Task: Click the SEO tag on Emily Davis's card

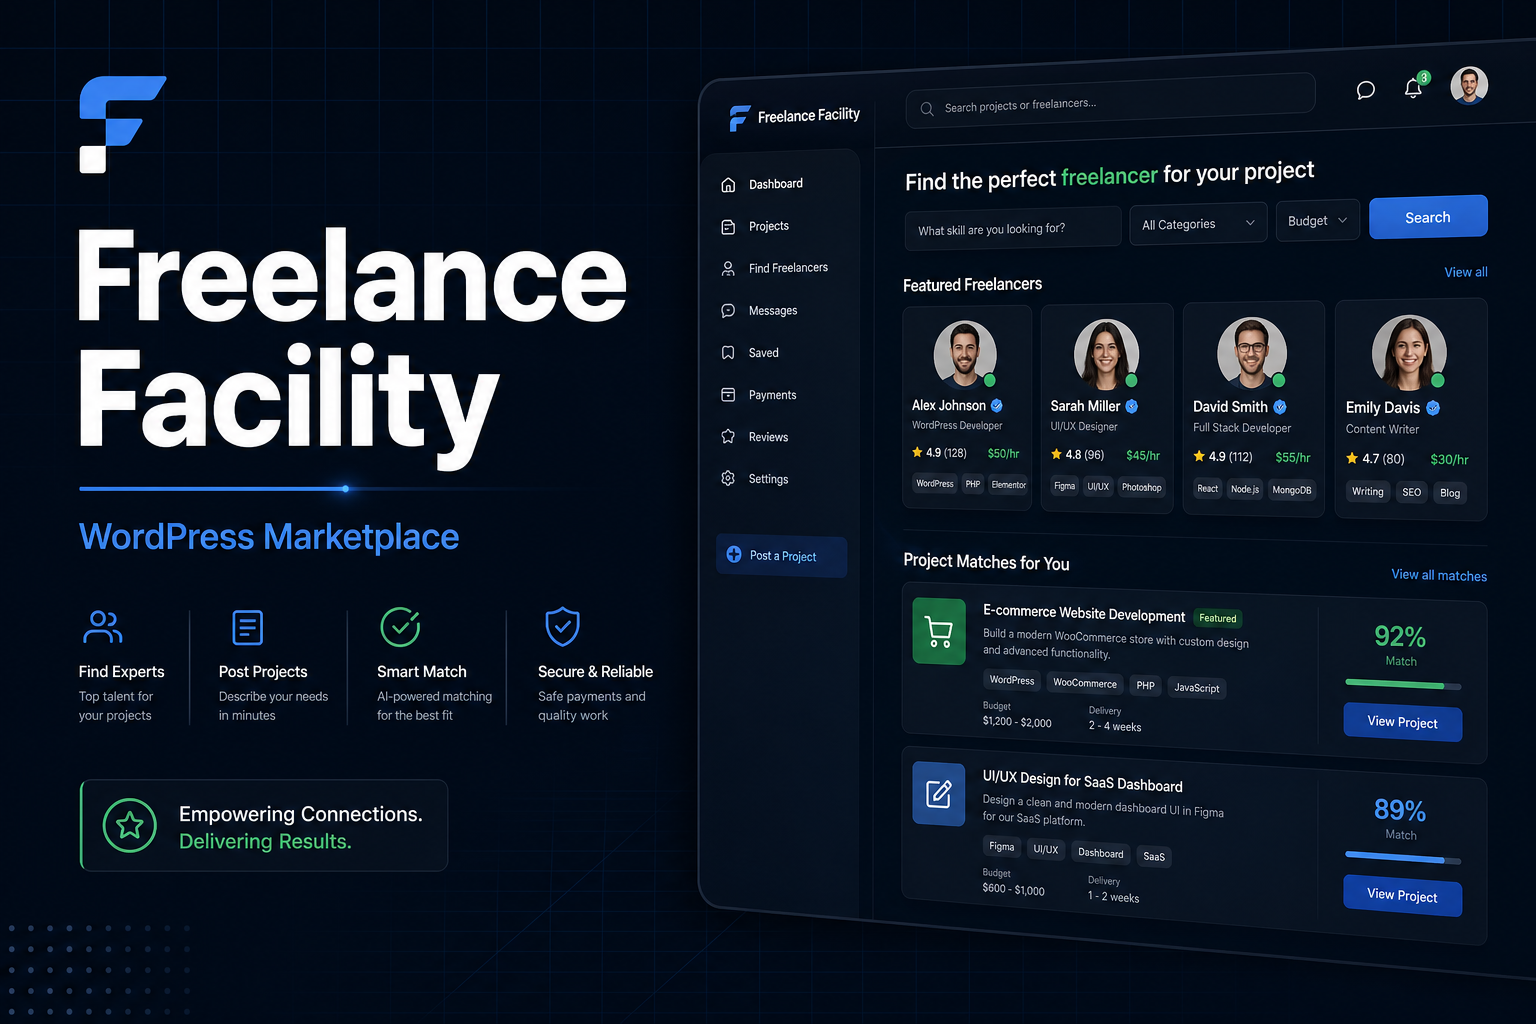Action: 1412,492
